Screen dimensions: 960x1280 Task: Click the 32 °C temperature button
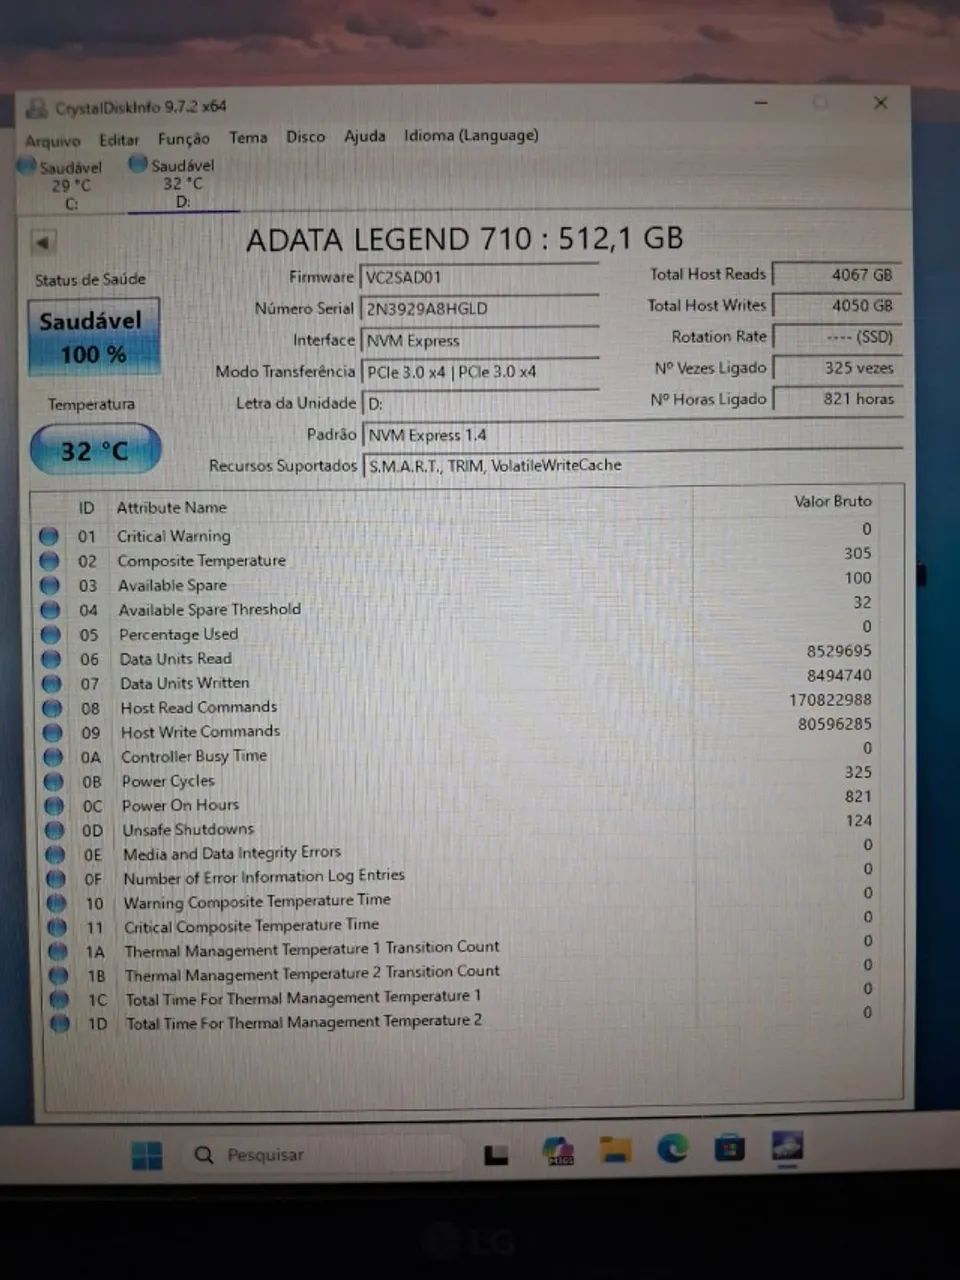tap(95, 451)
